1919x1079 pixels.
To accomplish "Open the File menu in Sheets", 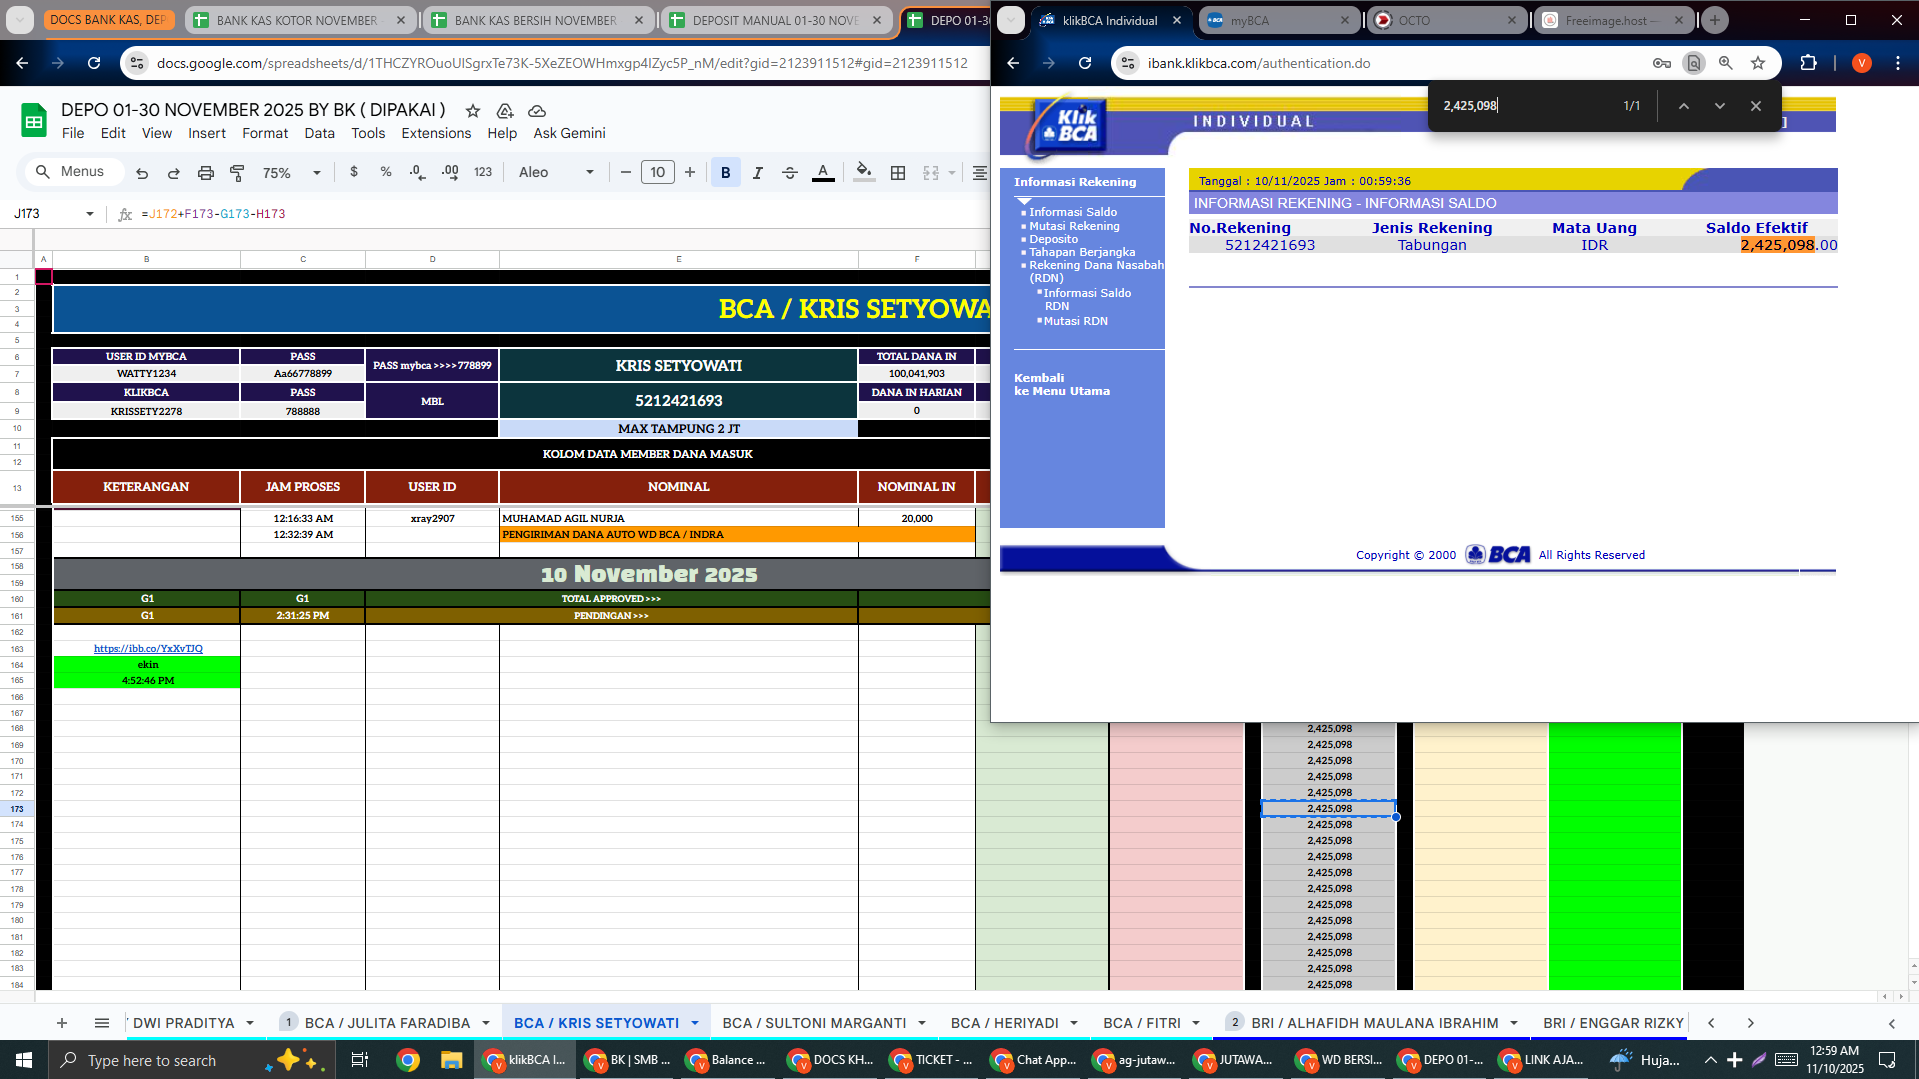I will [x=73, y=133].
